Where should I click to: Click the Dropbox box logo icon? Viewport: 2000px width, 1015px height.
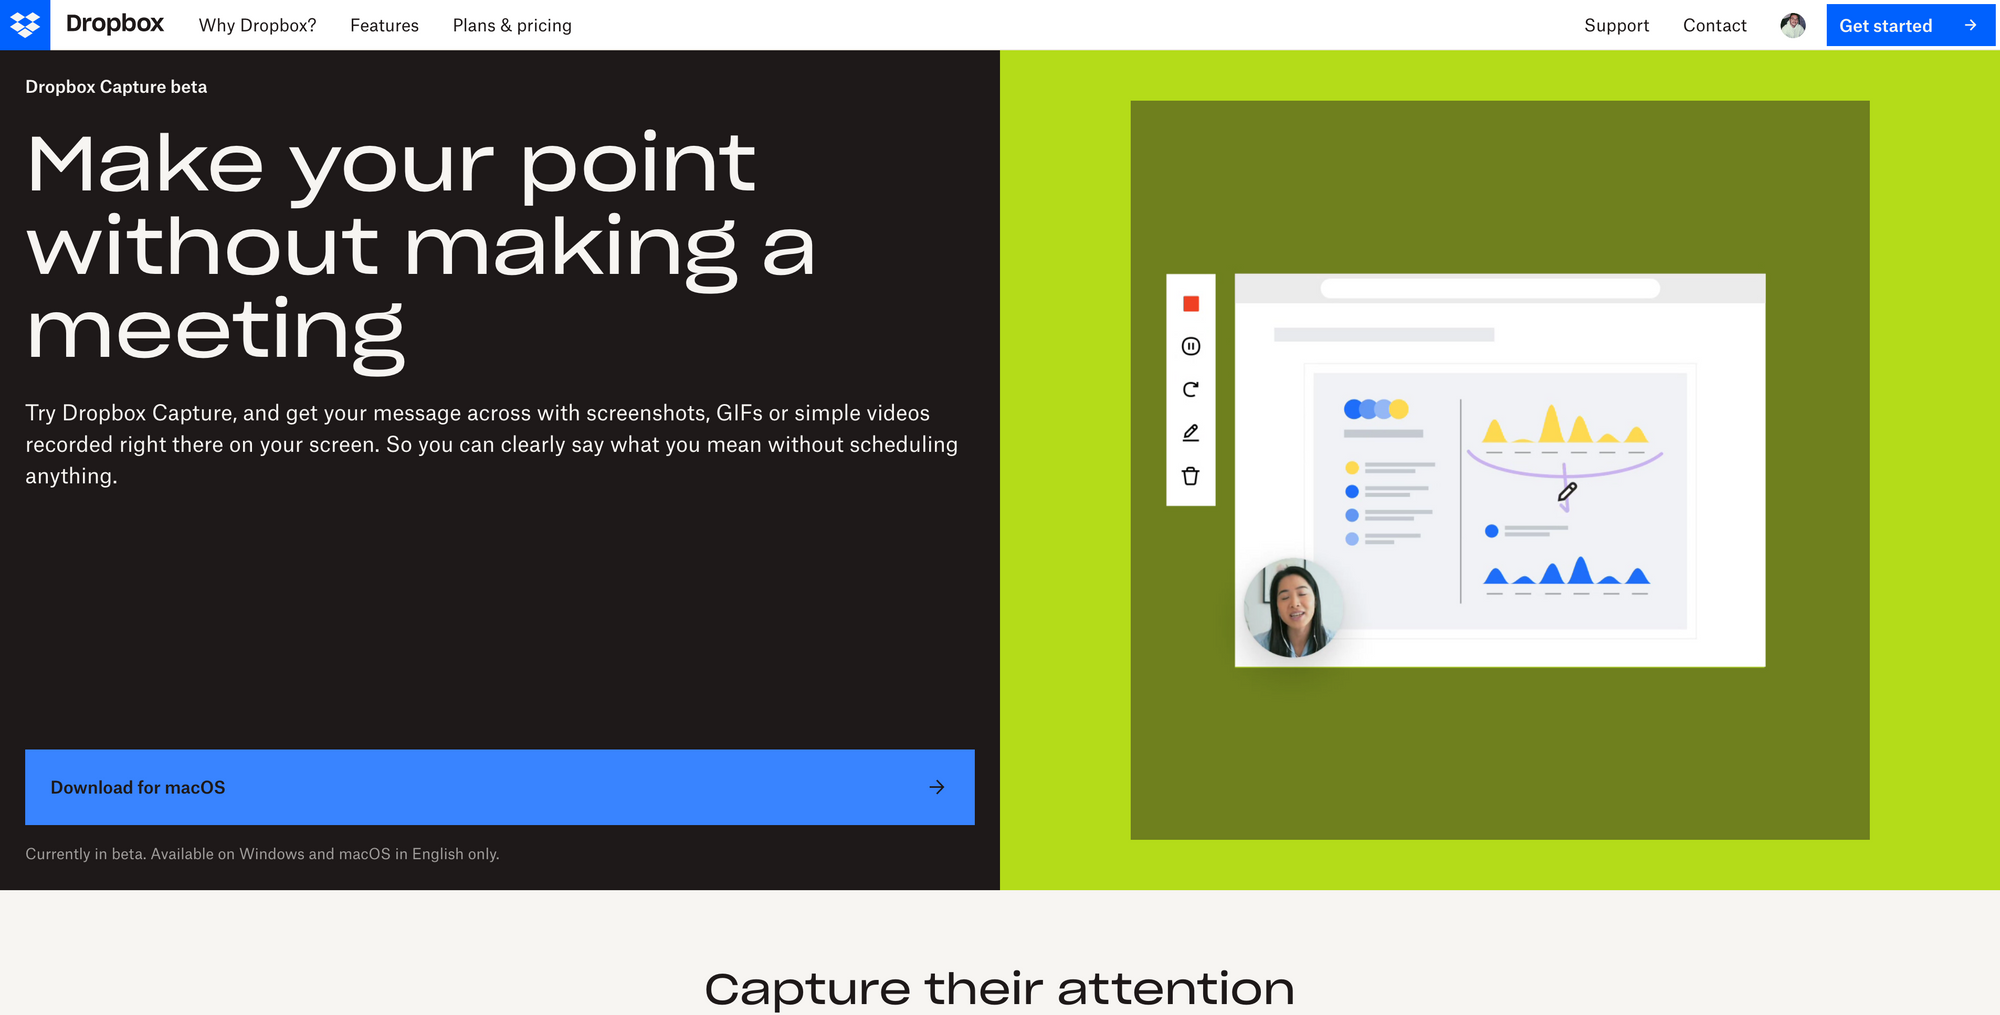click(25, 25)
